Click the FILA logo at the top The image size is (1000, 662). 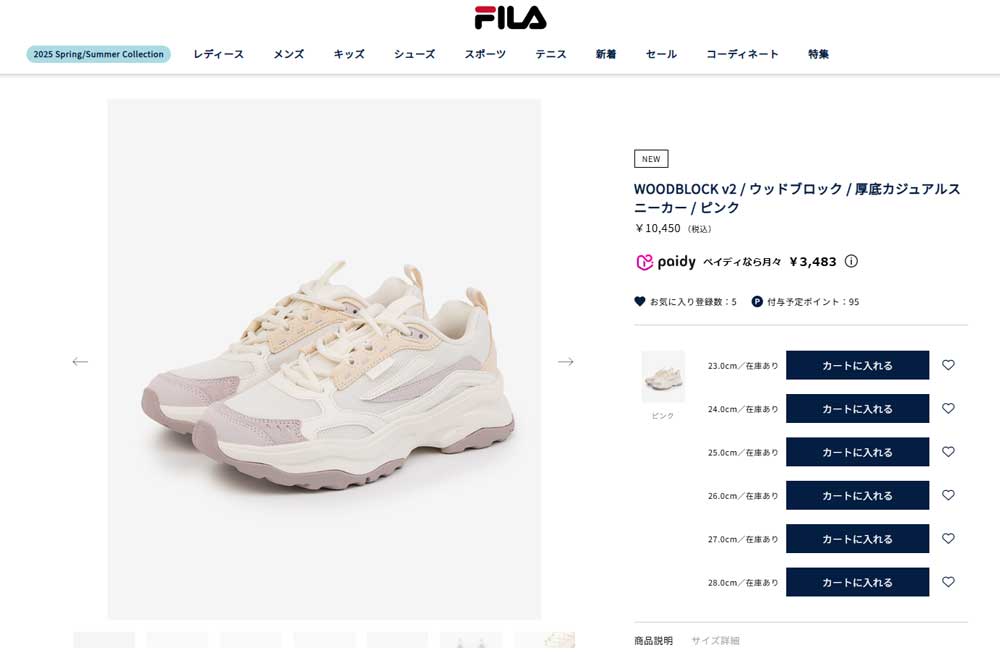510,18
